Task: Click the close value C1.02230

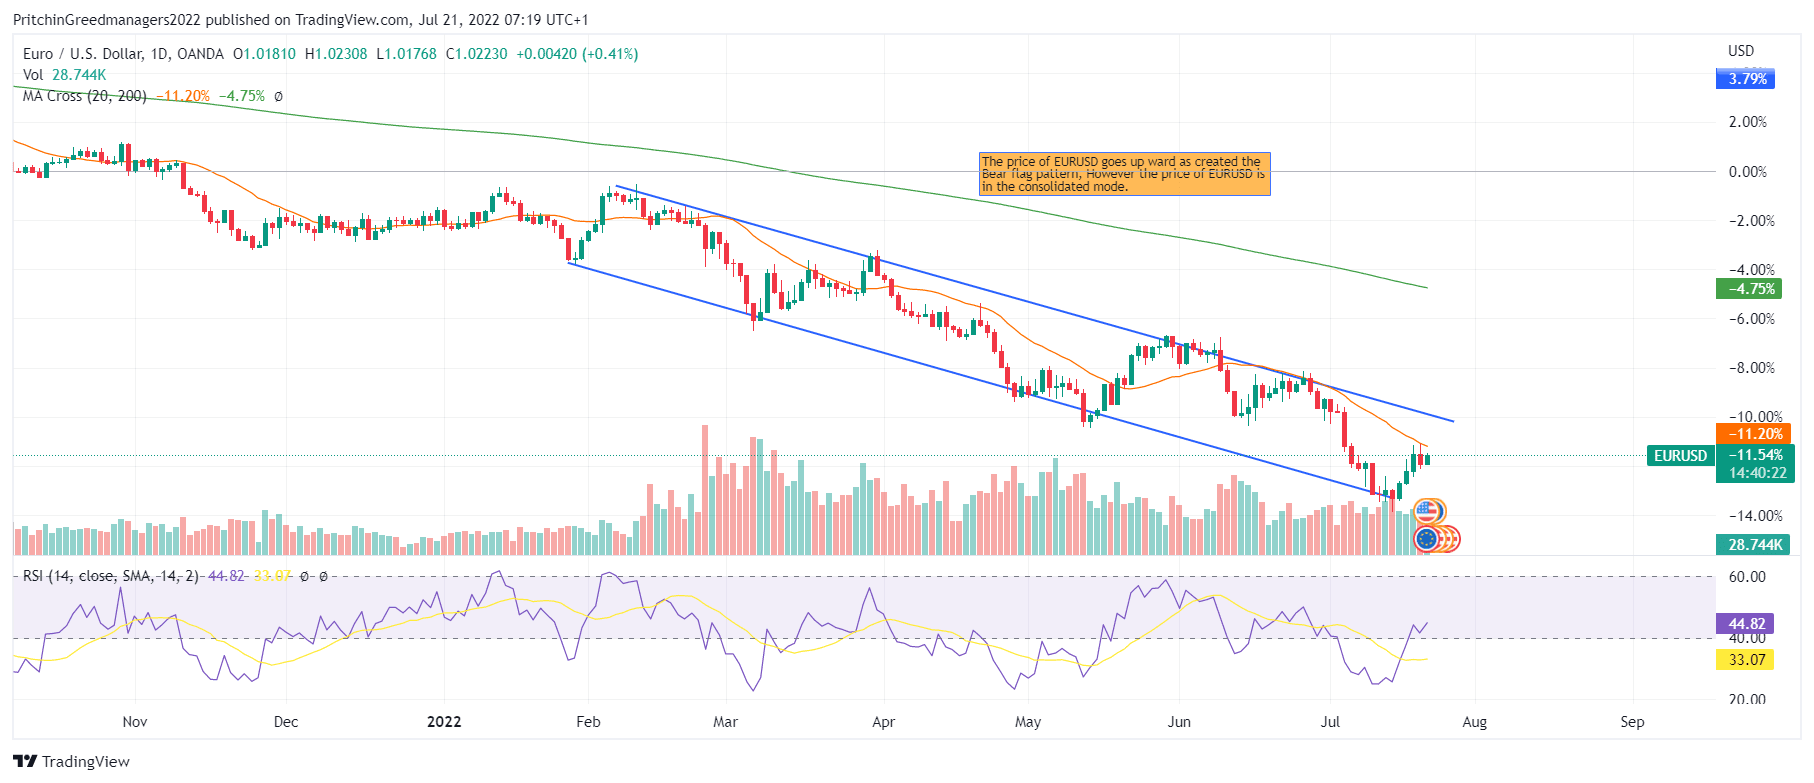Action: pos(476,54)
